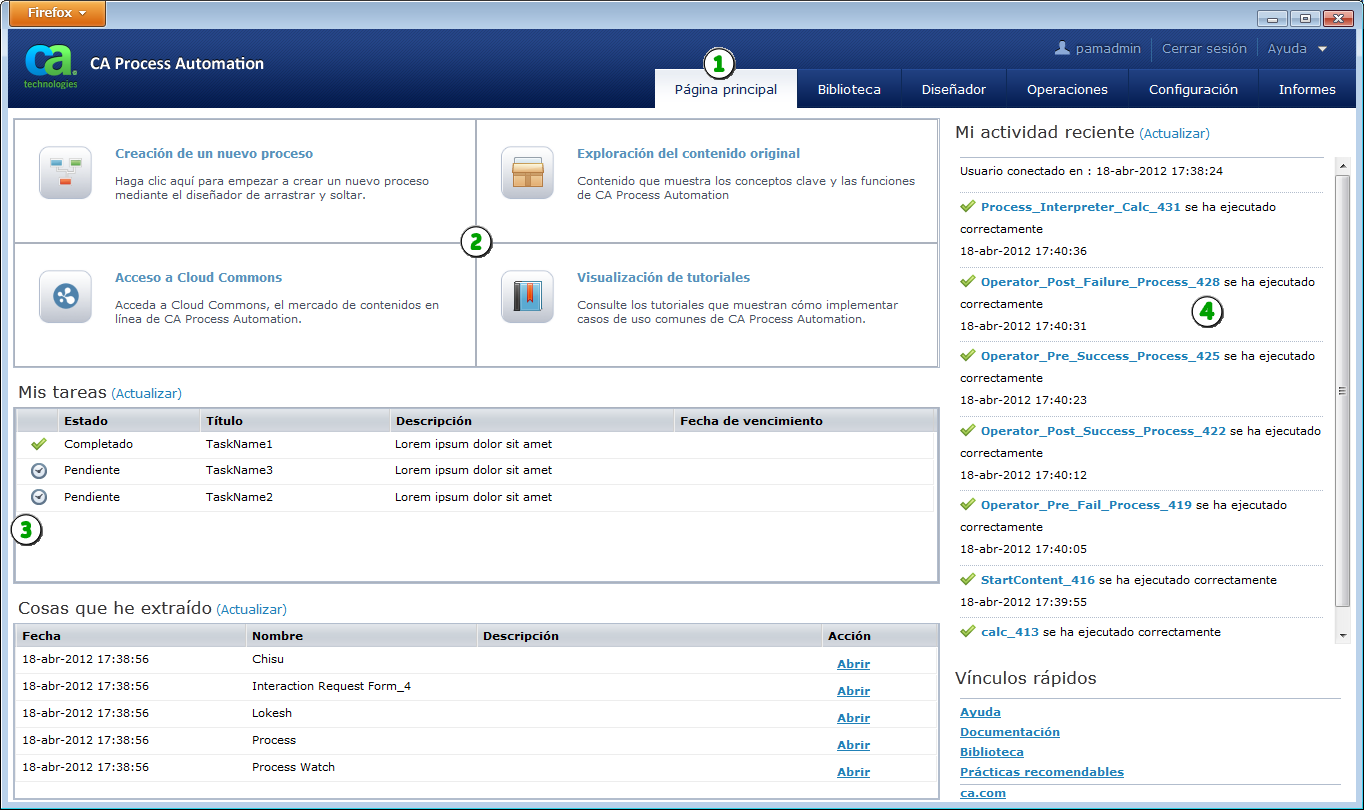
Task: Open the Ayuda dropdown menu
Action: 1297,48
